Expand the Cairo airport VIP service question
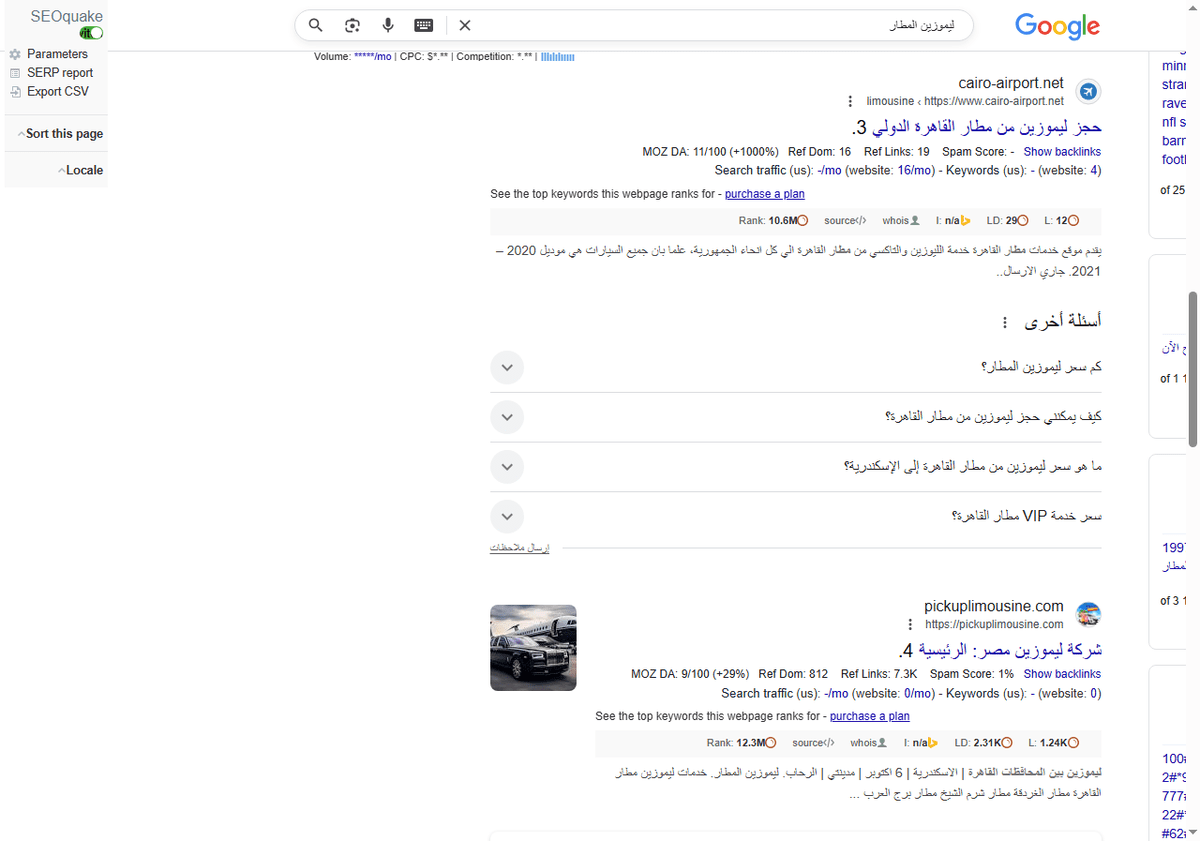Image resolution: width=1200 pixels, height=841 pixels. [x=507, y=516]
